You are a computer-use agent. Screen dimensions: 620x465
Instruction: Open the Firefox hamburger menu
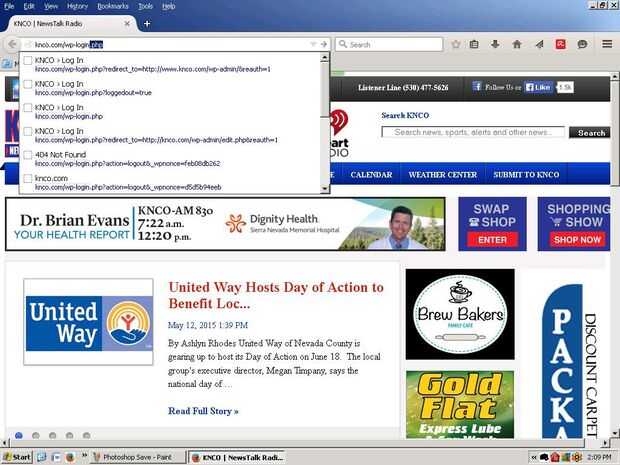click(x=607, y=44)
